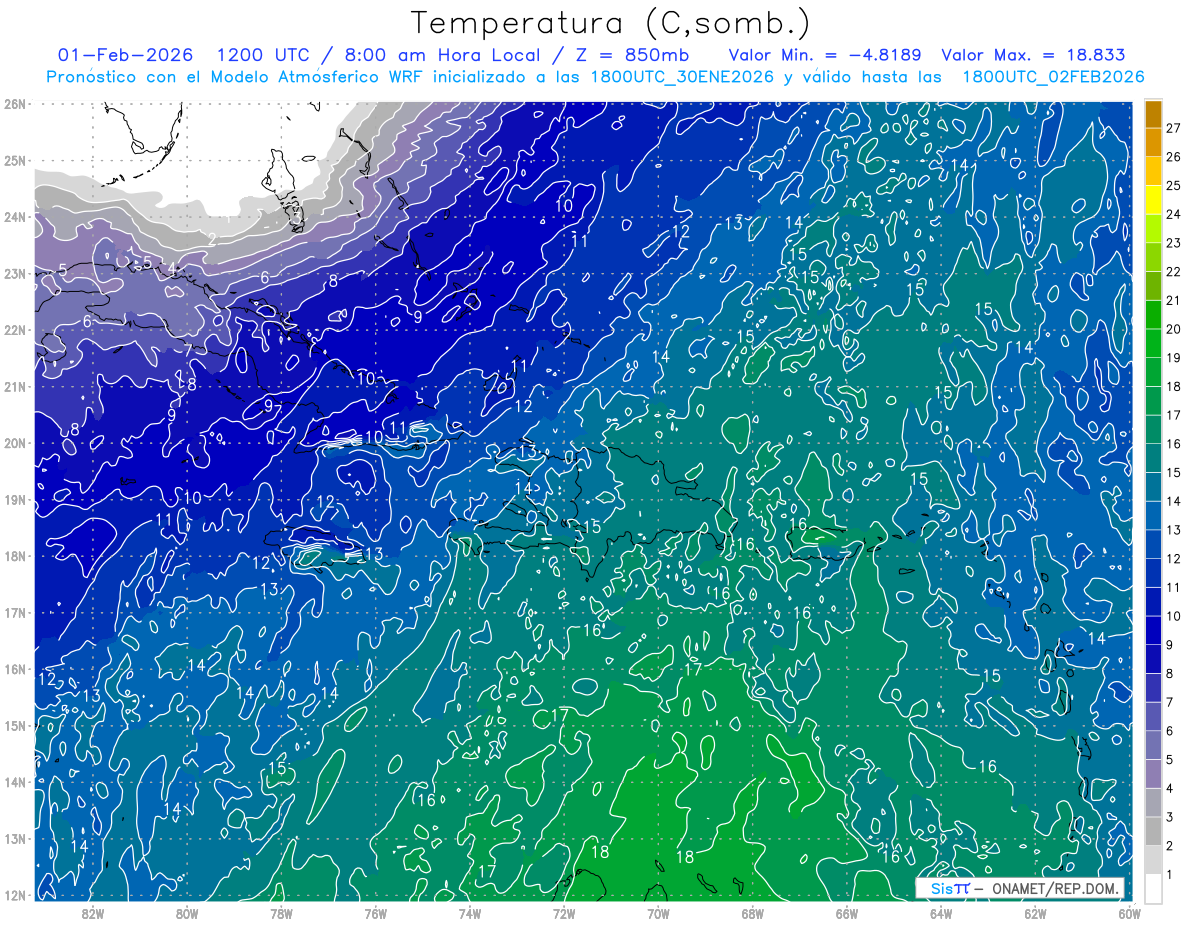Click color scale value 24
This screenshot has height=927, width=1200.
pyautogui.click(x=1174, y=214)
